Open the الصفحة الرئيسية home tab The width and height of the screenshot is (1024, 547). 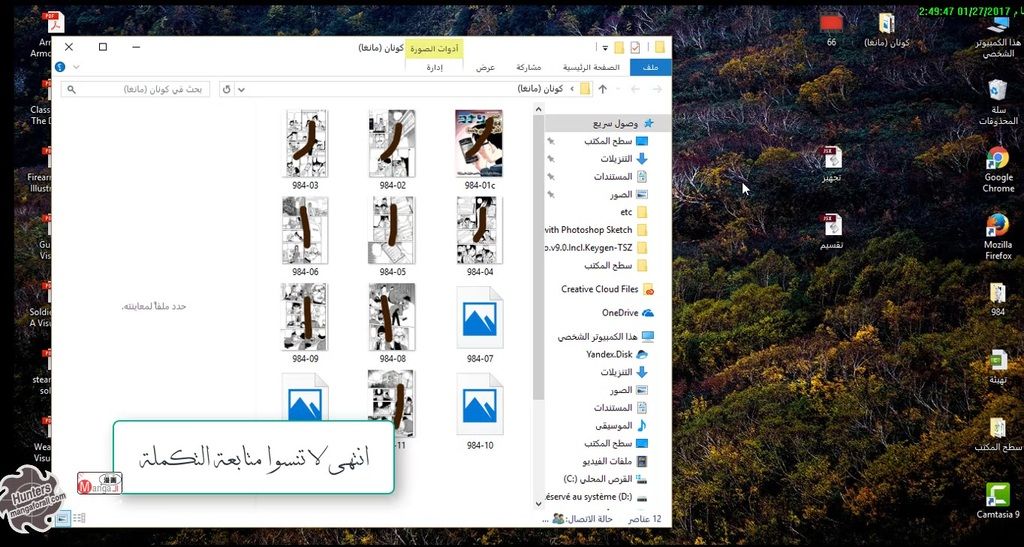[x=591, y=67]
